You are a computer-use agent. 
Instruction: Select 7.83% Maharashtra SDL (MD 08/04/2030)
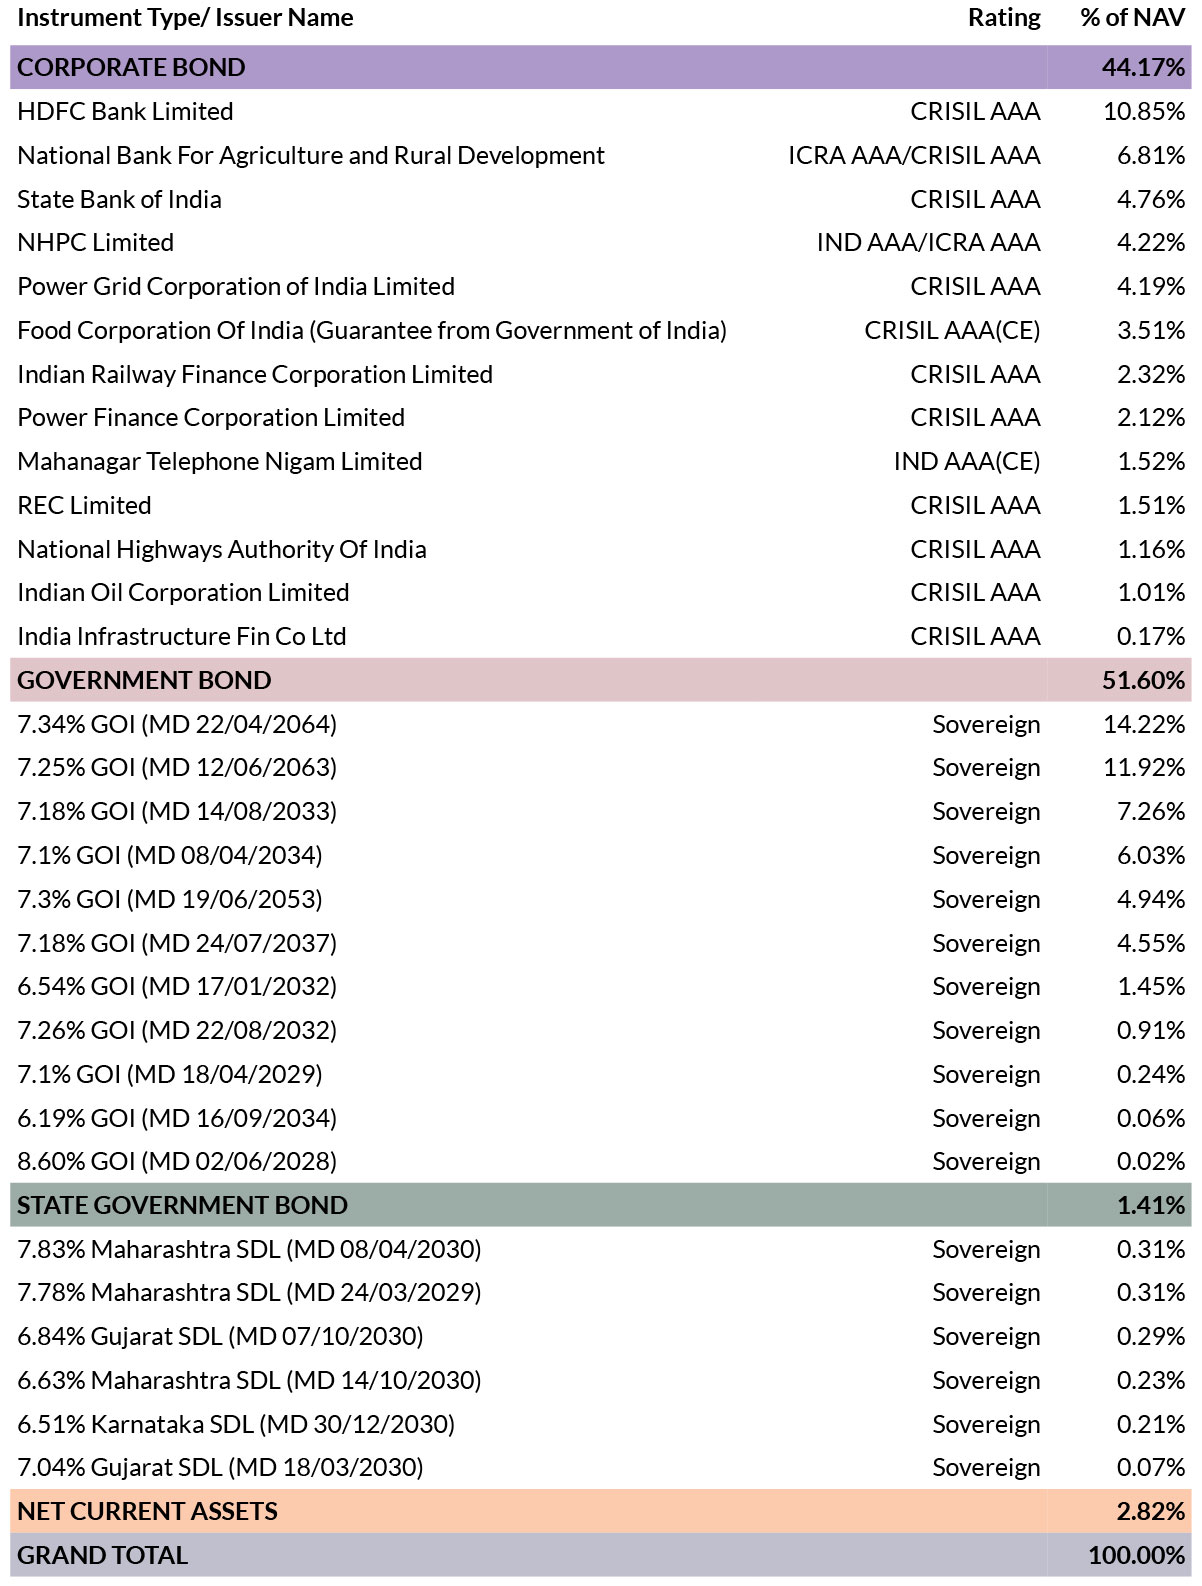[249, 1249]
